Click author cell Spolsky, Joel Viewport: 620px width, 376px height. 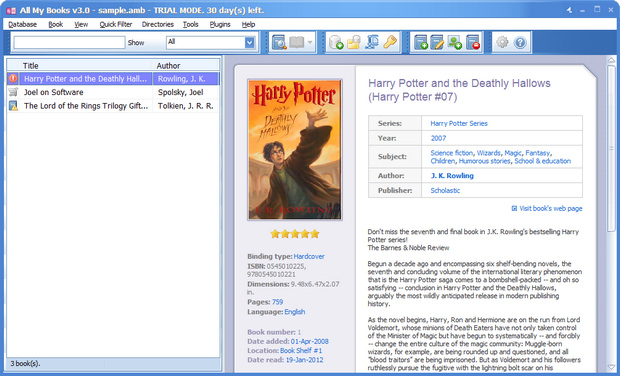click(181, 92)
